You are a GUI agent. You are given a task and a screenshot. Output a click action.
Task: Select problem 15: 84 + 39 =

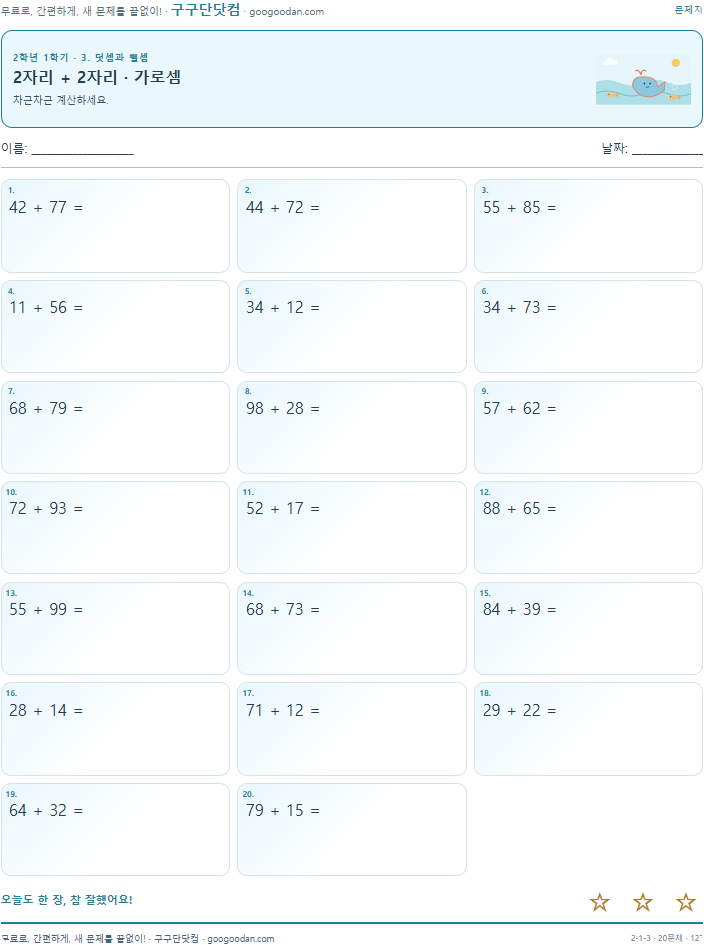coord(588,629)
